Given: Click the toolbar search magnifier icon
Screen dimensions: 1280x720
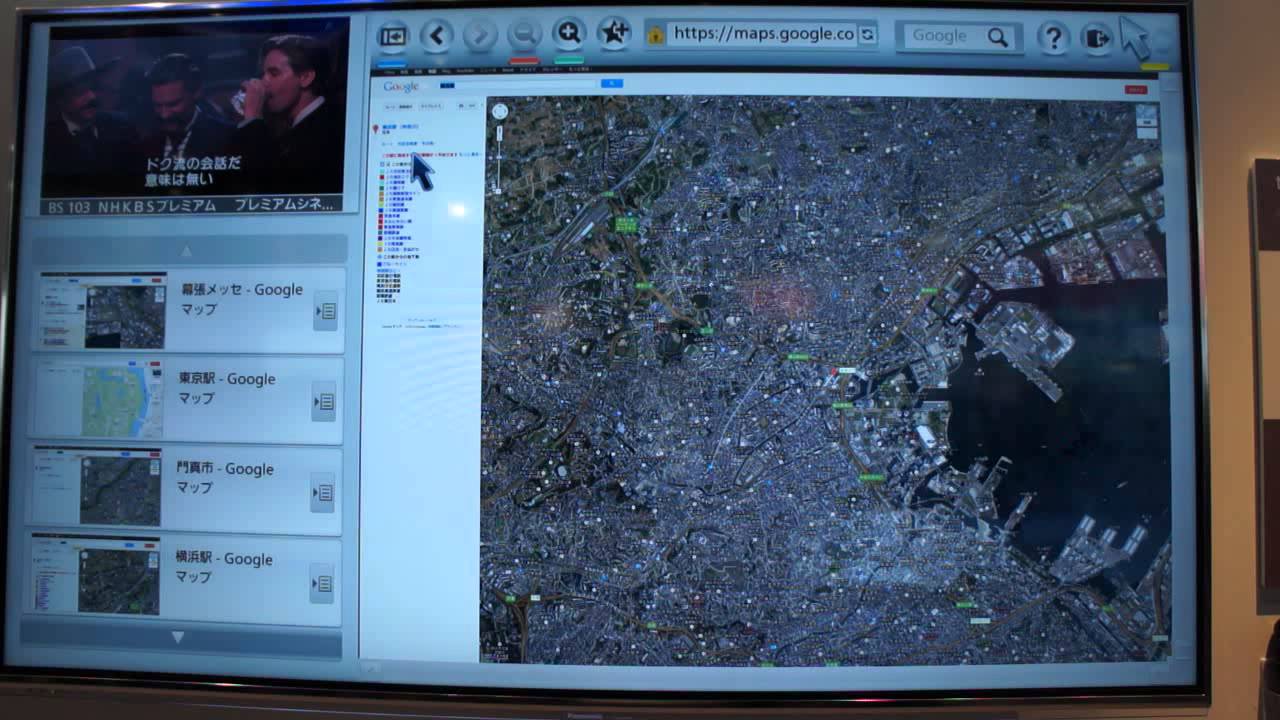Looking at the screenshot, I should pos(997,37).
